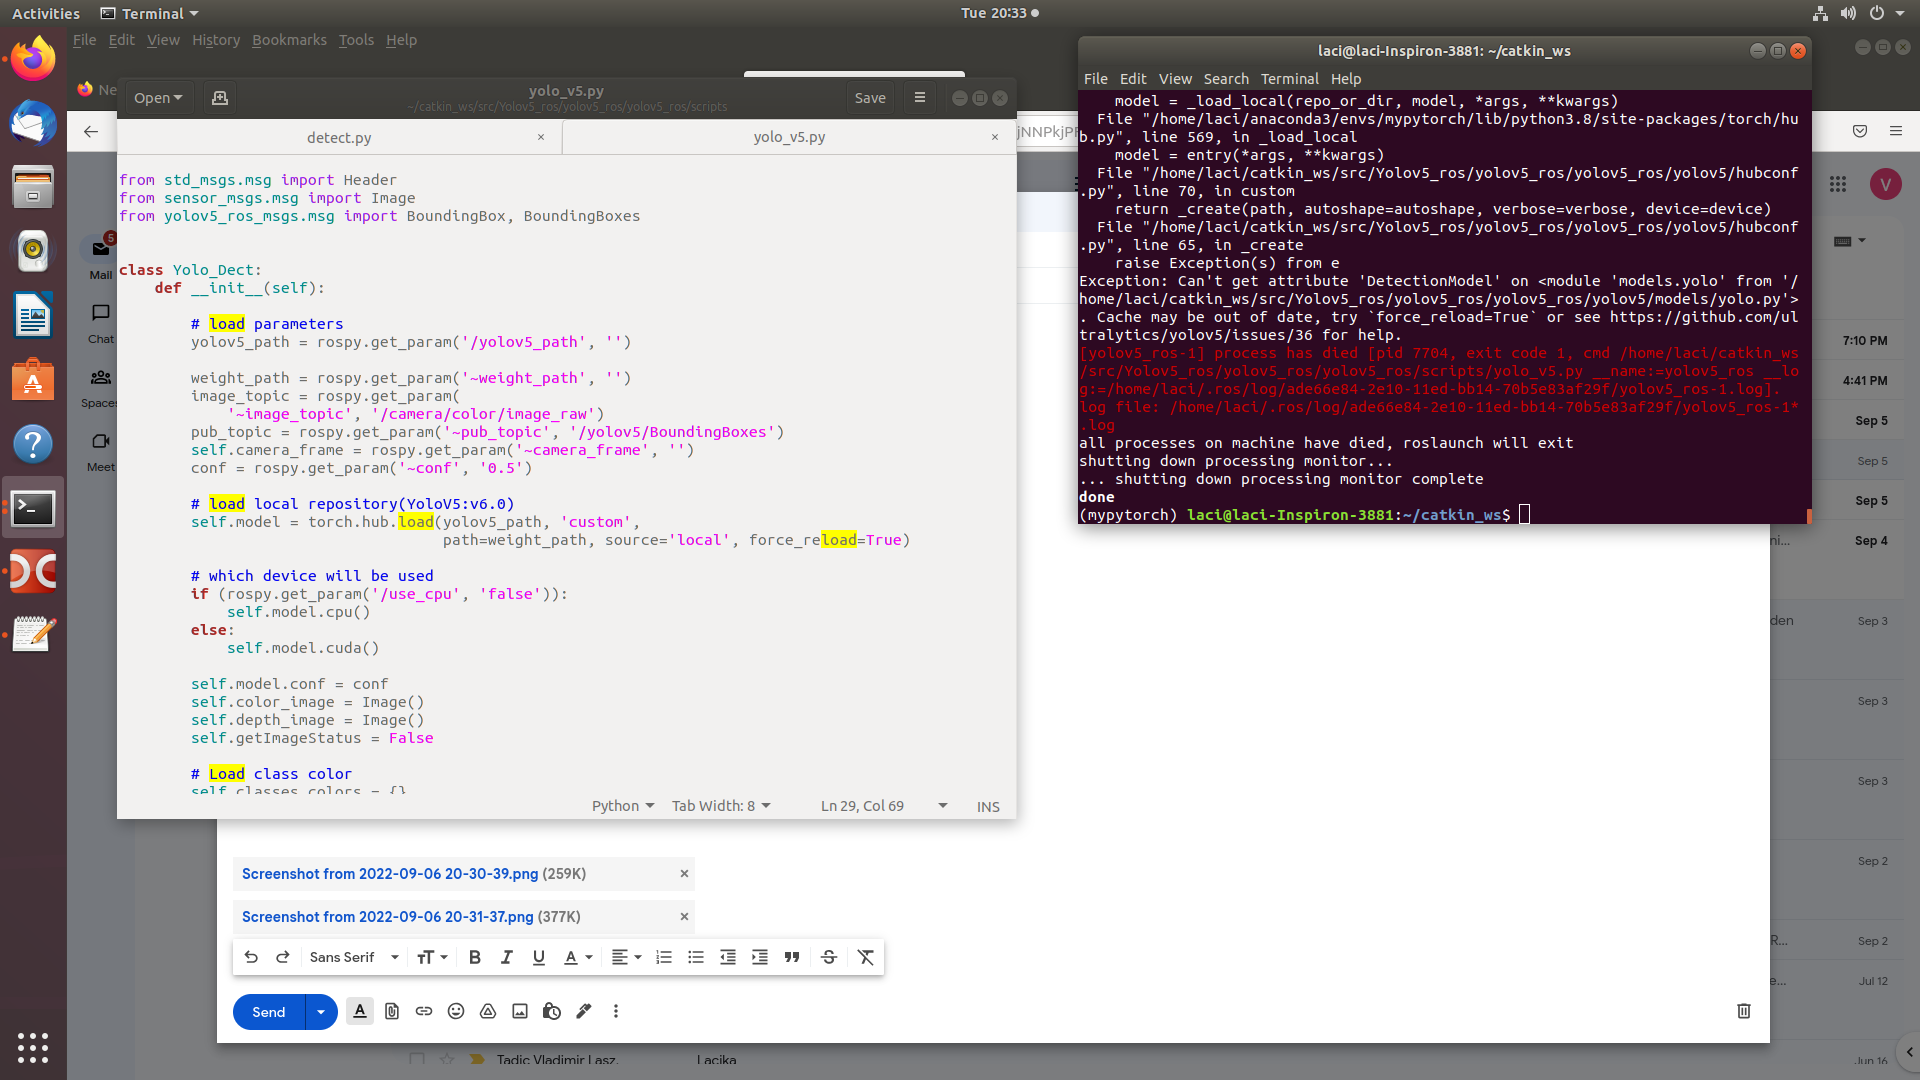Screen dimensions: 1920x1080
Task: Insert files using Google Drive
Action: pyautogui.click(x=487, y=1011)
